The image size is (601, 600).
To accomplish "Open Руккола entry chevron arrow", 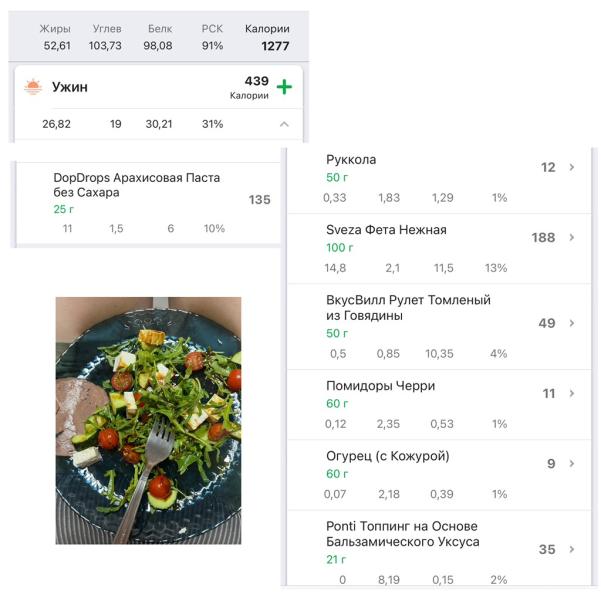I will pos(571,167).
